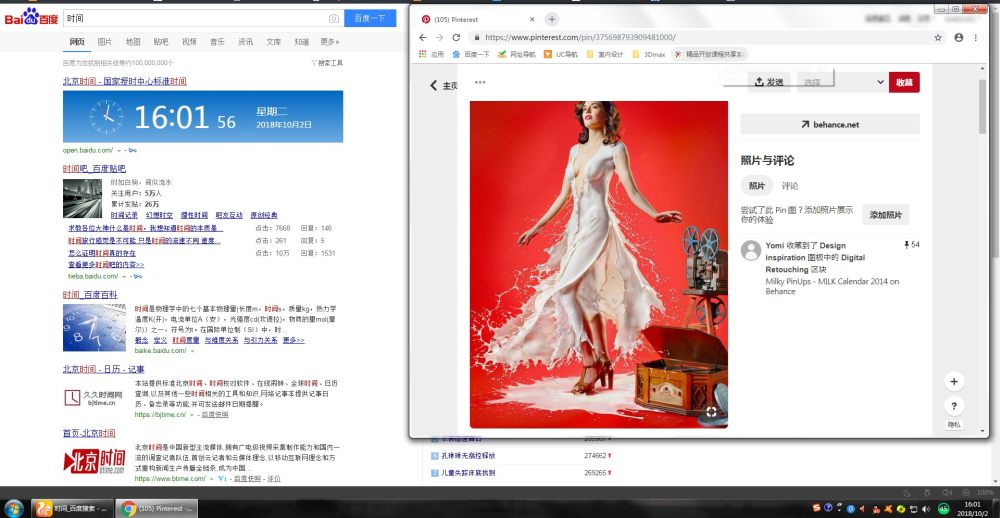The width and height of the screenshot is (1000, 518).
Task: Select Baidu 图片 tab
Action: [105, 42]
